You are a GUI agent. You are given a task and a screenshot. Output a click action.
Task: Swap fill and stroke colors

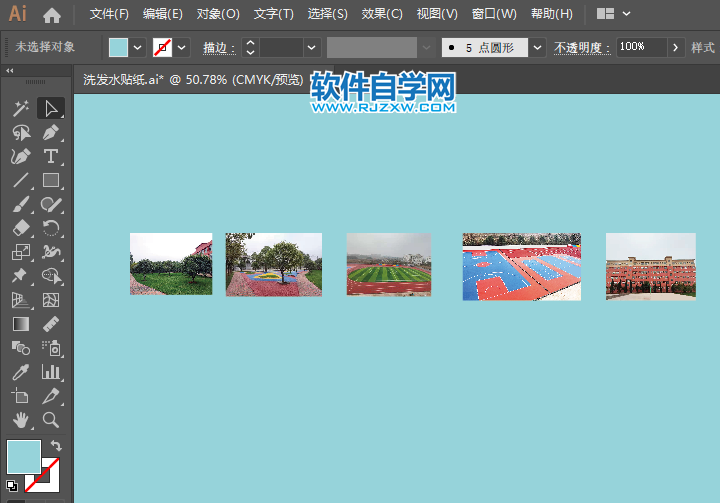(x=56, y=445)
